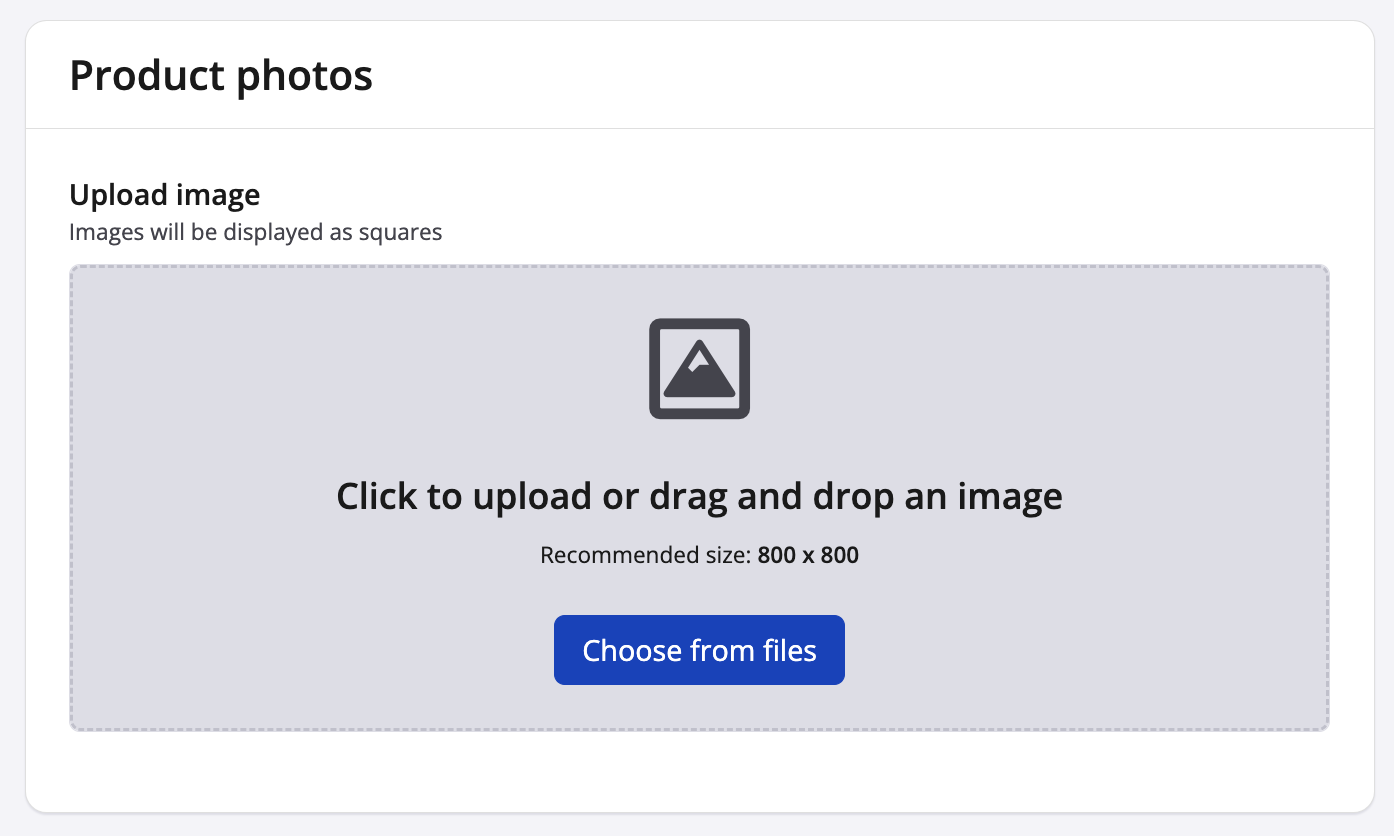Click "Images will be displayed as squares" hint
1394x836 pixels.
pyautogui.click(x=255, y=232)
